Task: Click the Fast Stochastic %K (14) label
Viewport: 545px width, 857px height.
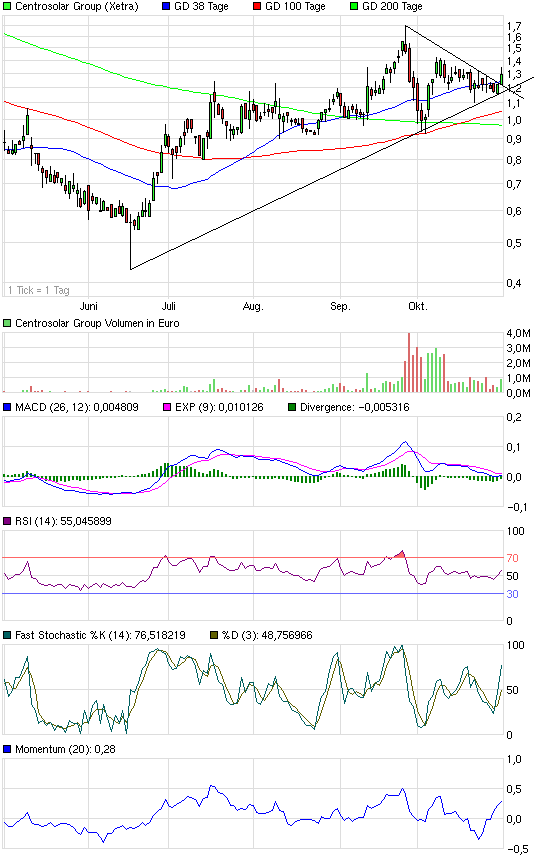Action: pyautogui.click(x=100, y=636)
